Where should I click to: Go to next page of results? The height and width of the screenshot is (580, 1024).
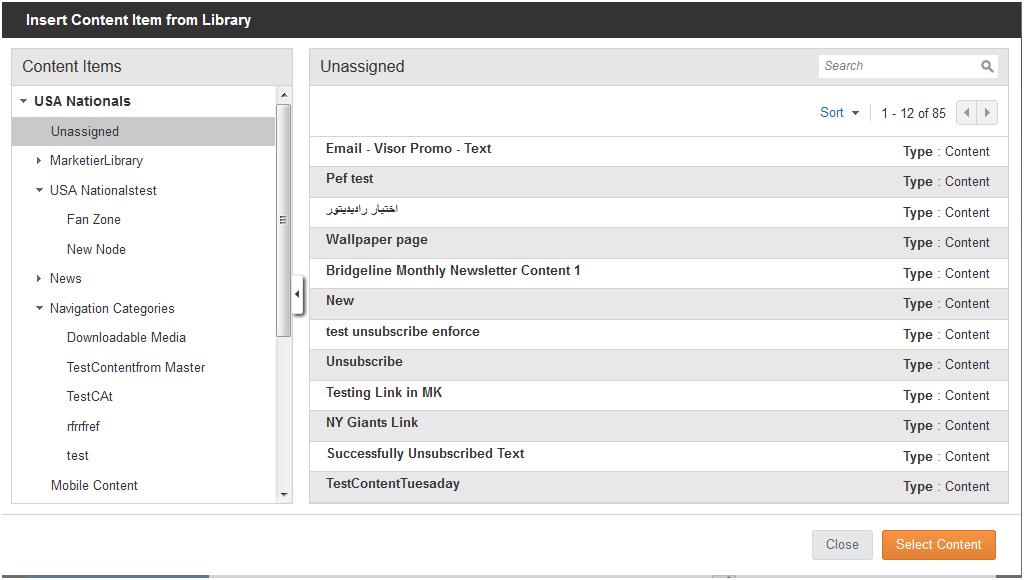point(987,112)
